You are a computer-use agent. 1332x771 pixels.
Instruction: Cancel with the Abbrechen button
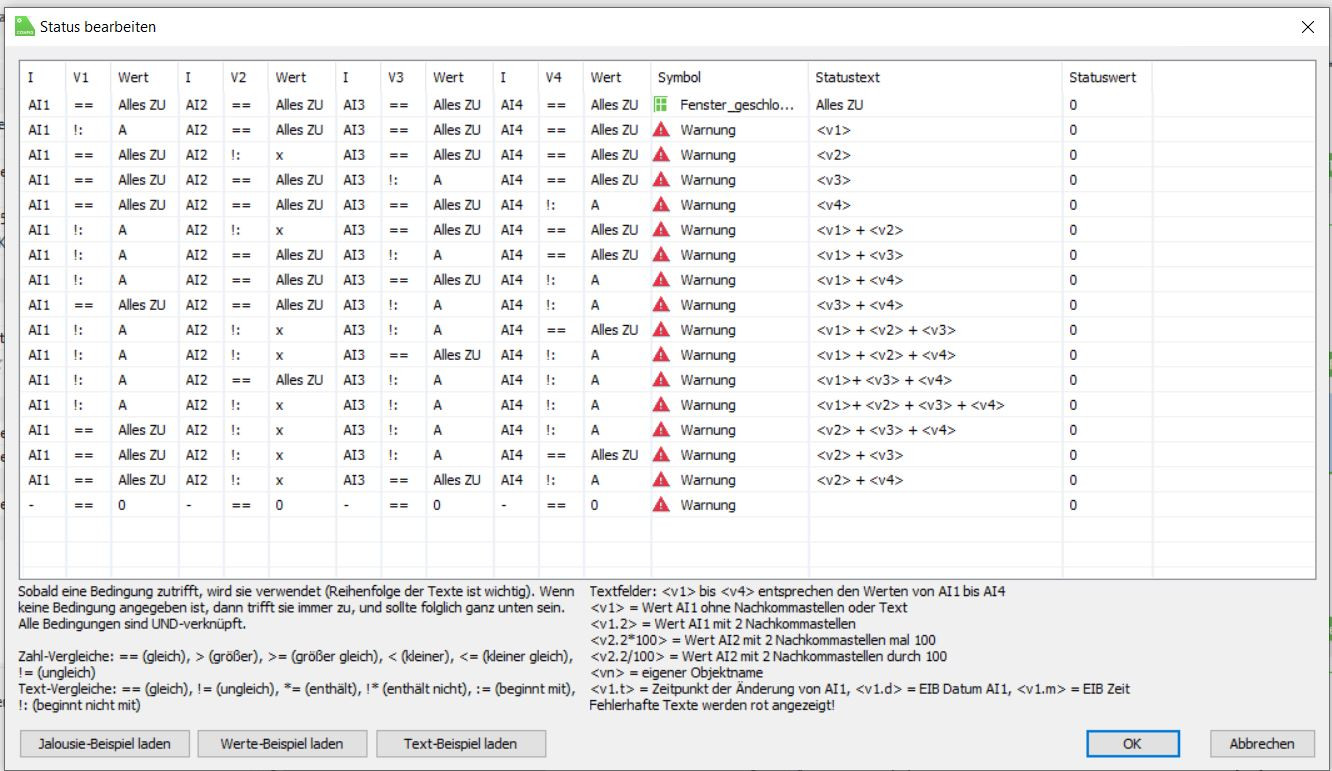pos(1261,743)
